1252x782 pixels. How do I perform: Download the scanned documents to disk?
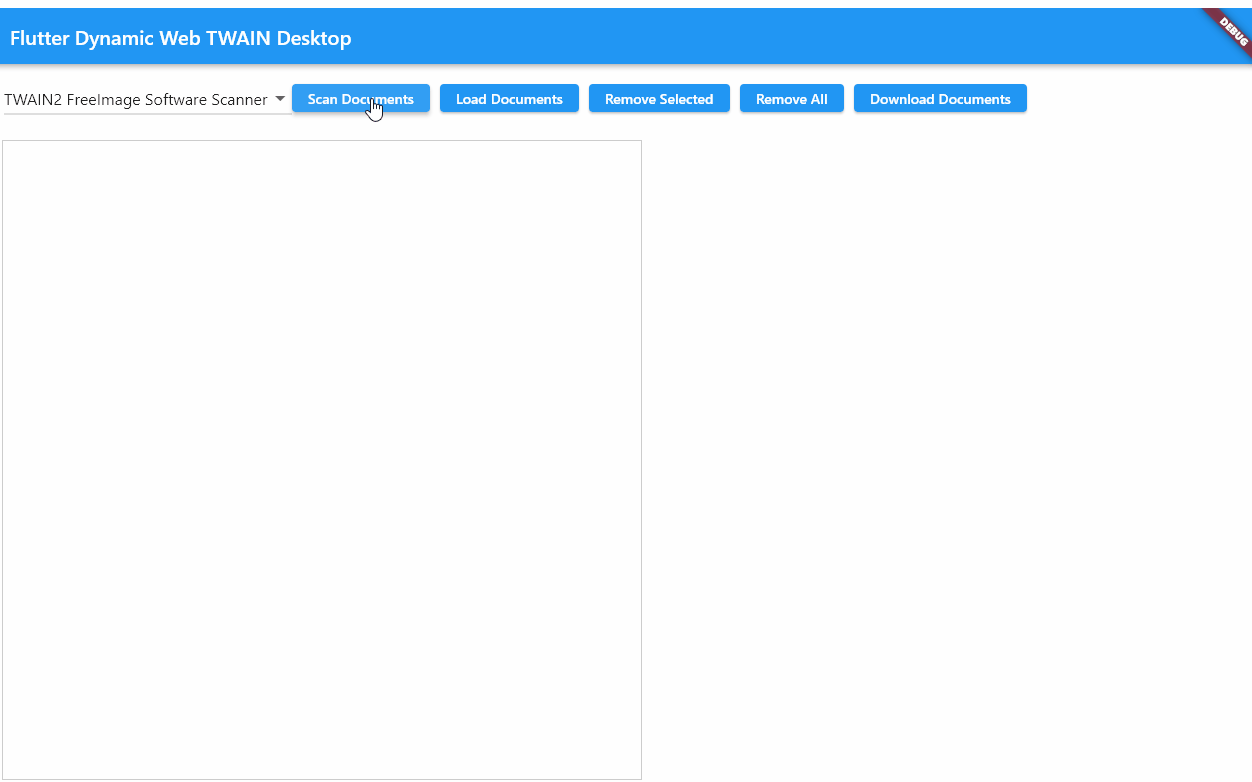point(940,99)
